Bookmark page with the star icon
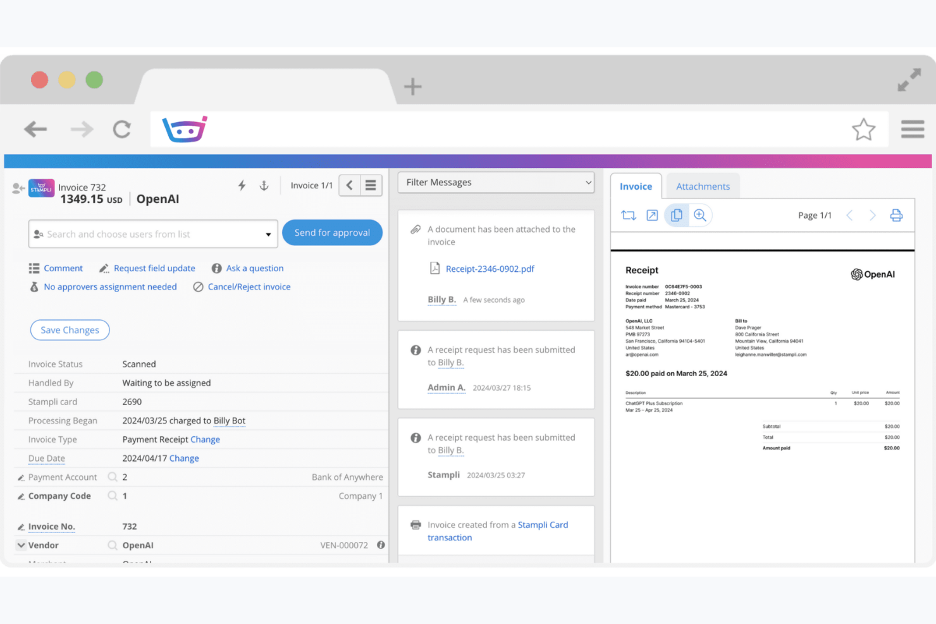 [863, 130]
